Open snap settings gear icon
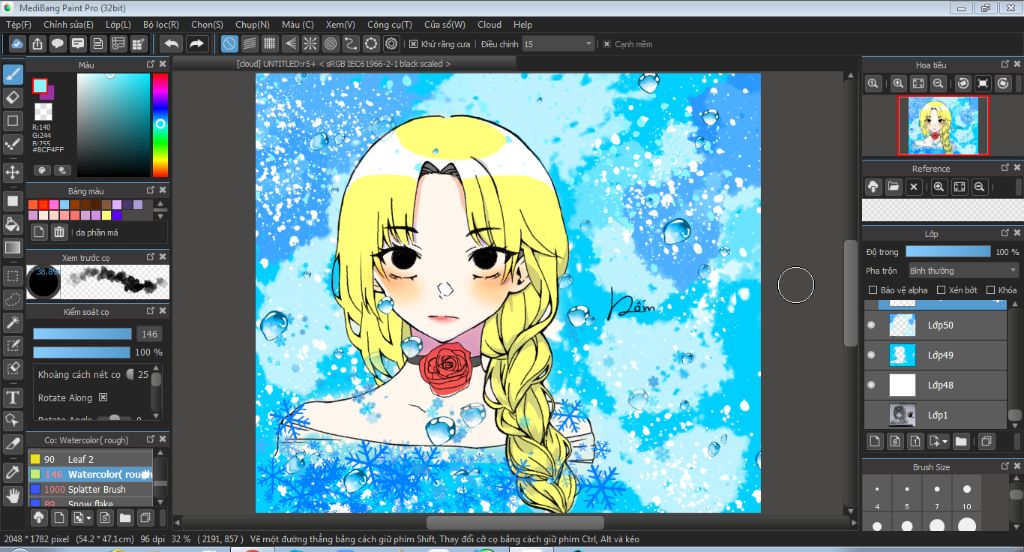1024x552 pixels. [391, 44]
